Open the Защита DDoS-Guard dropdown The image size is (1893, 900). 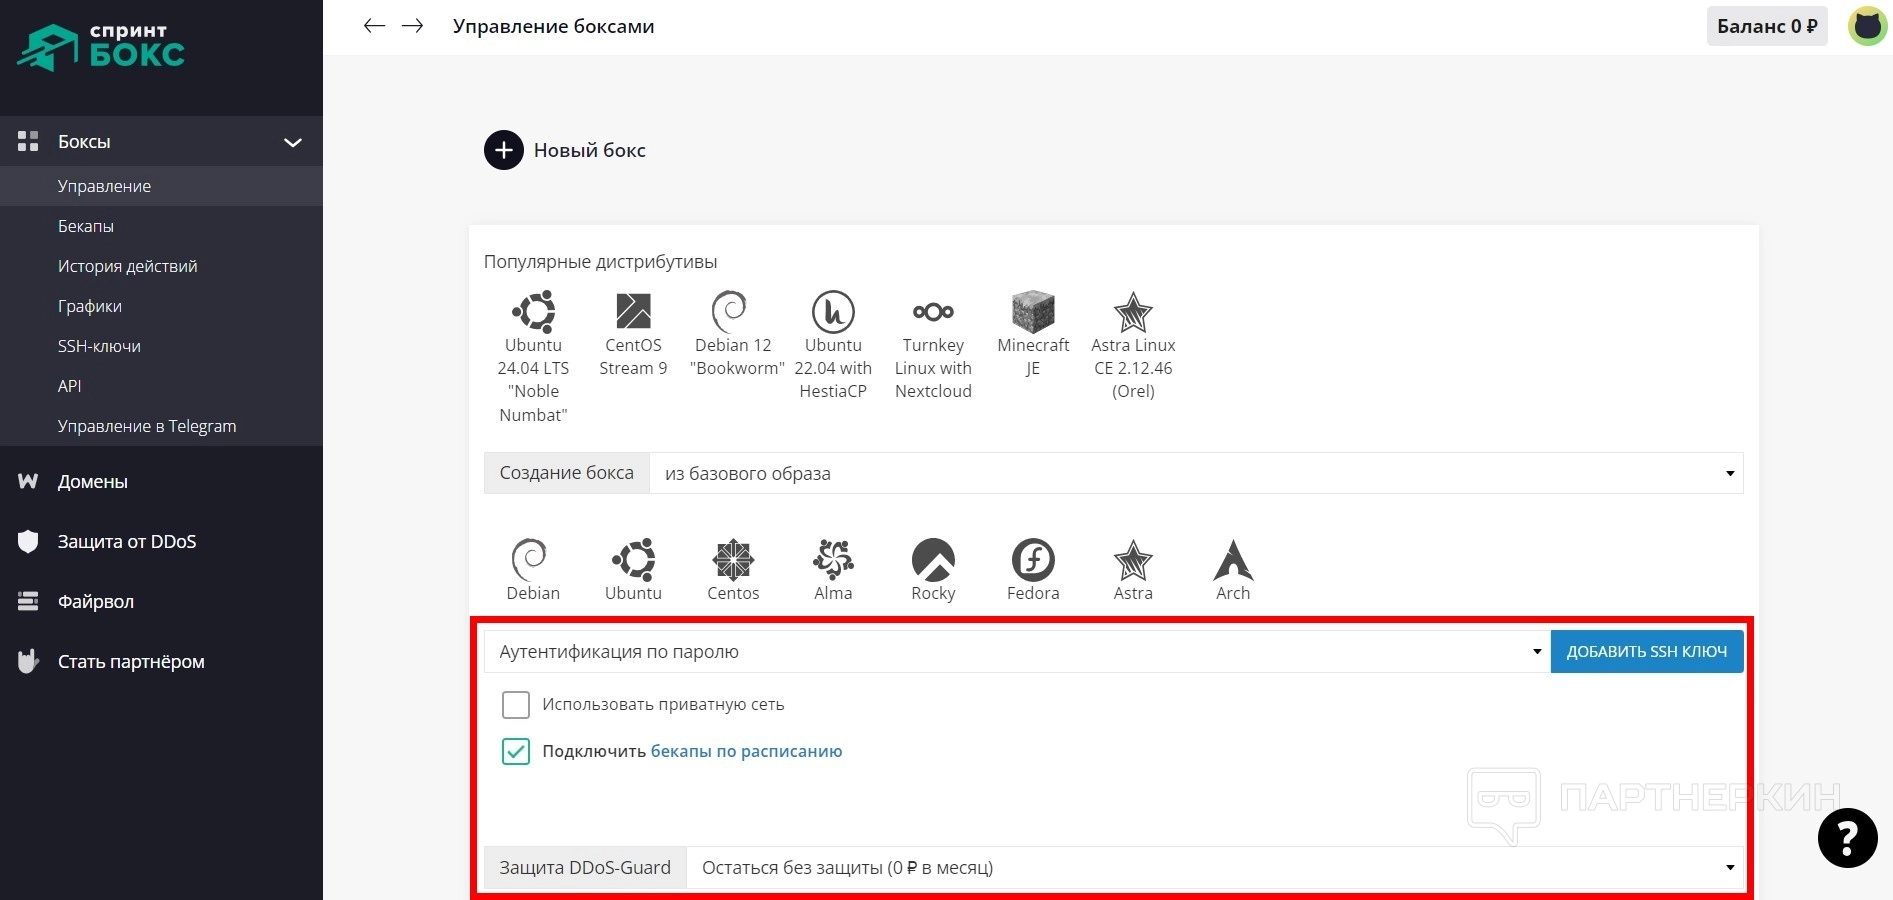[x=1215, y=867]
